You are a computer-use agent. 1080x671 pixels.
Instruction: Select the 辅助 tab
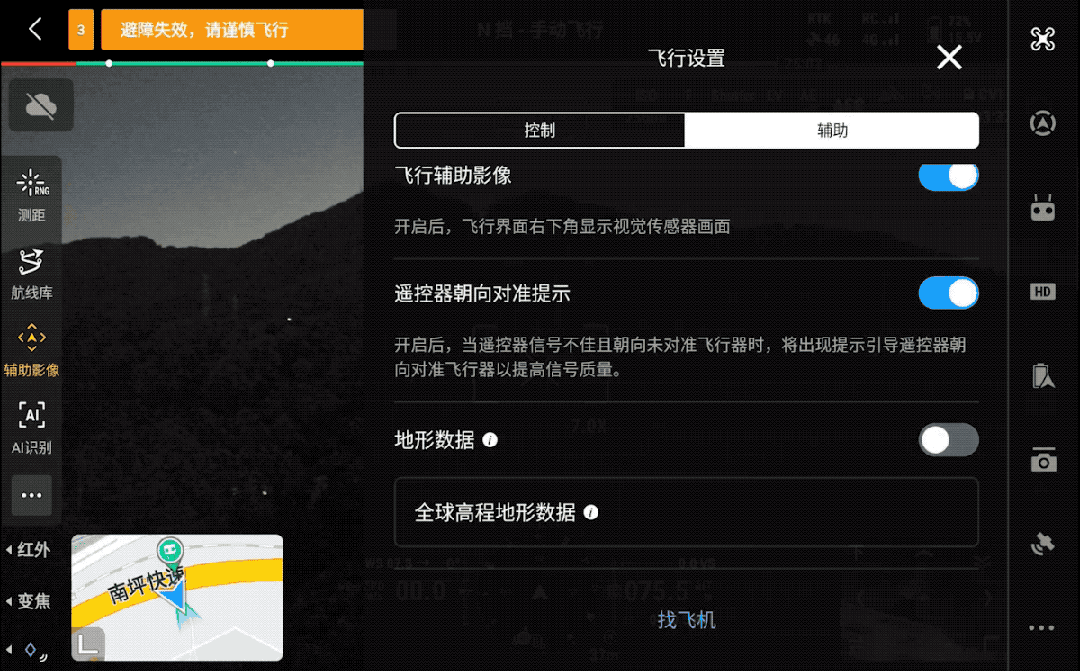(832, 130)
